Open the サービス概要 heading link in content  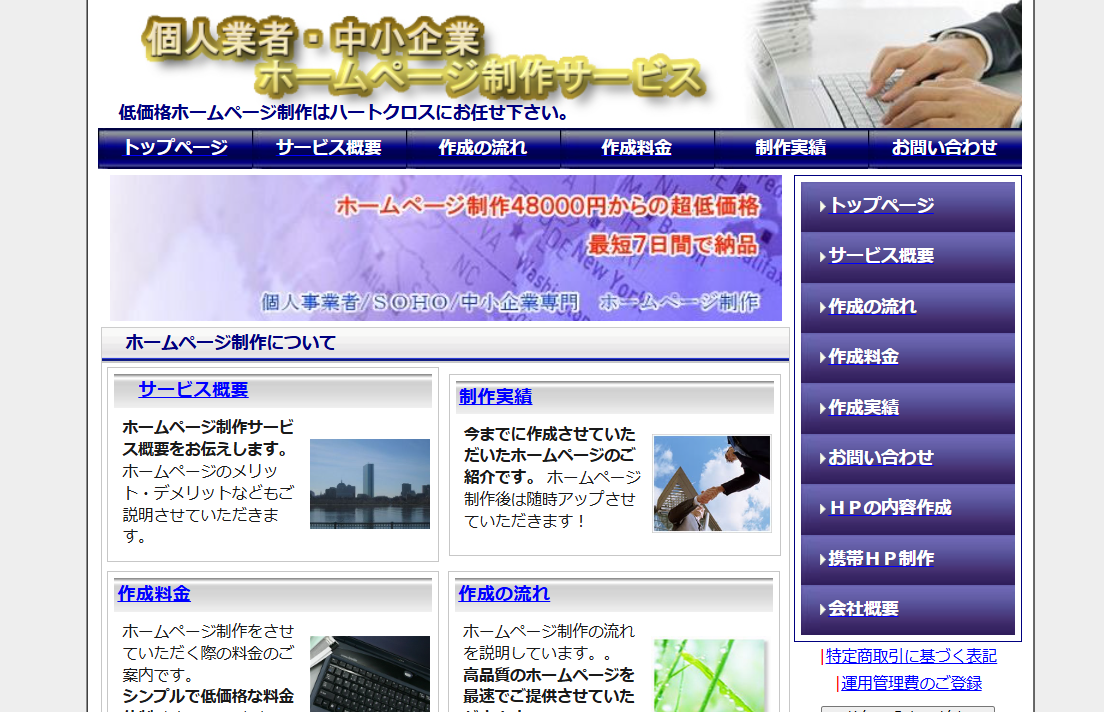pyautogui.click(x=193, y=390)
